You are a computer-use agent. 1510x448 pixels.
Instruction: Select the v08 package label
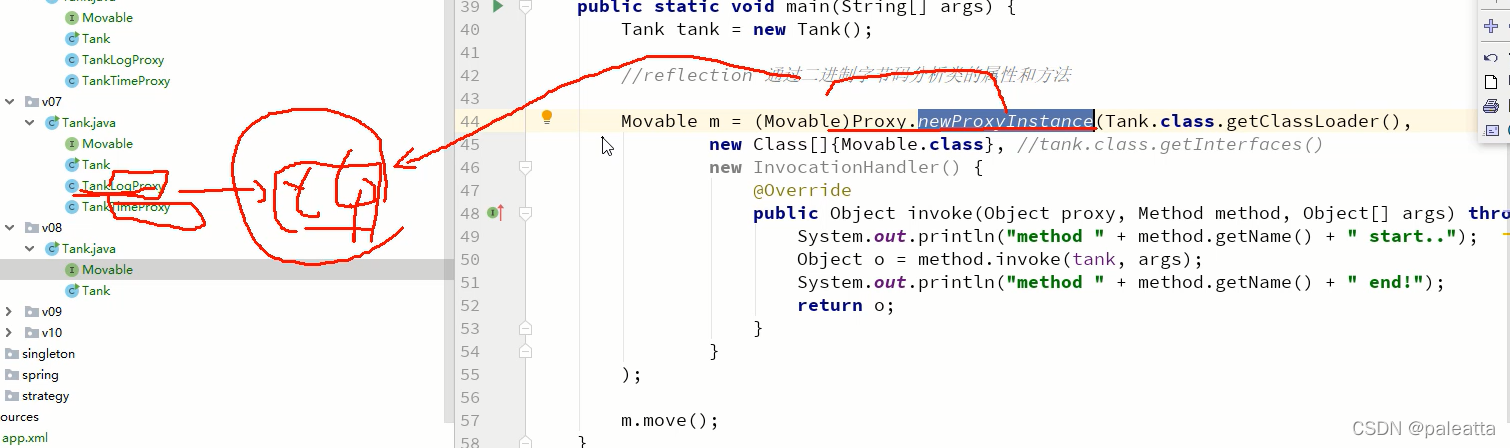[x=51, y=227]
